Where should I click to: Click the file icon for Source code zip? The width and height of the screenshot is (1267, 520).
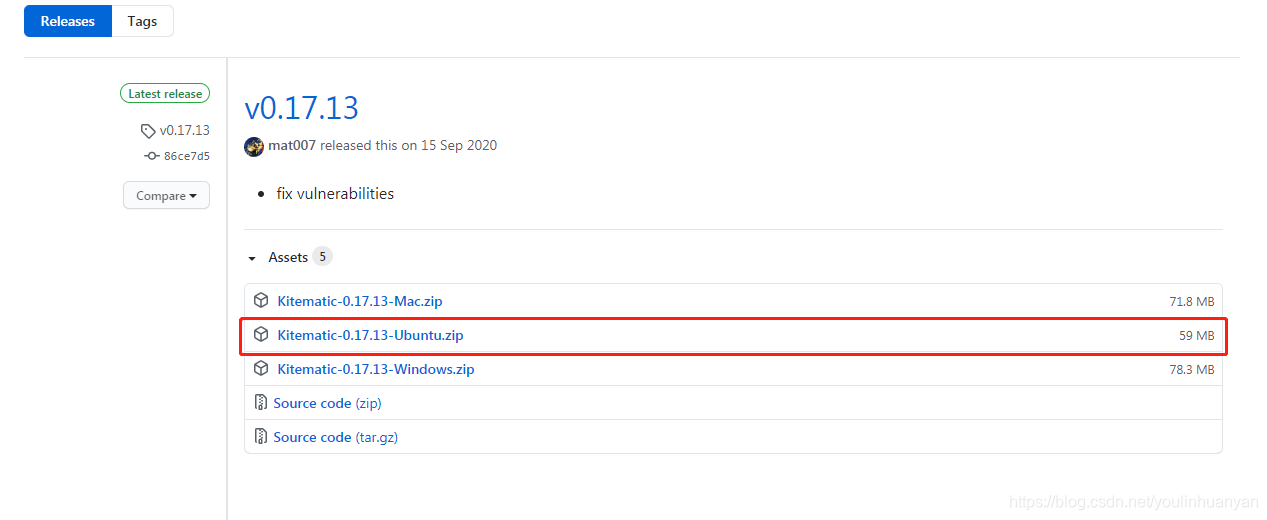[261, 403]
